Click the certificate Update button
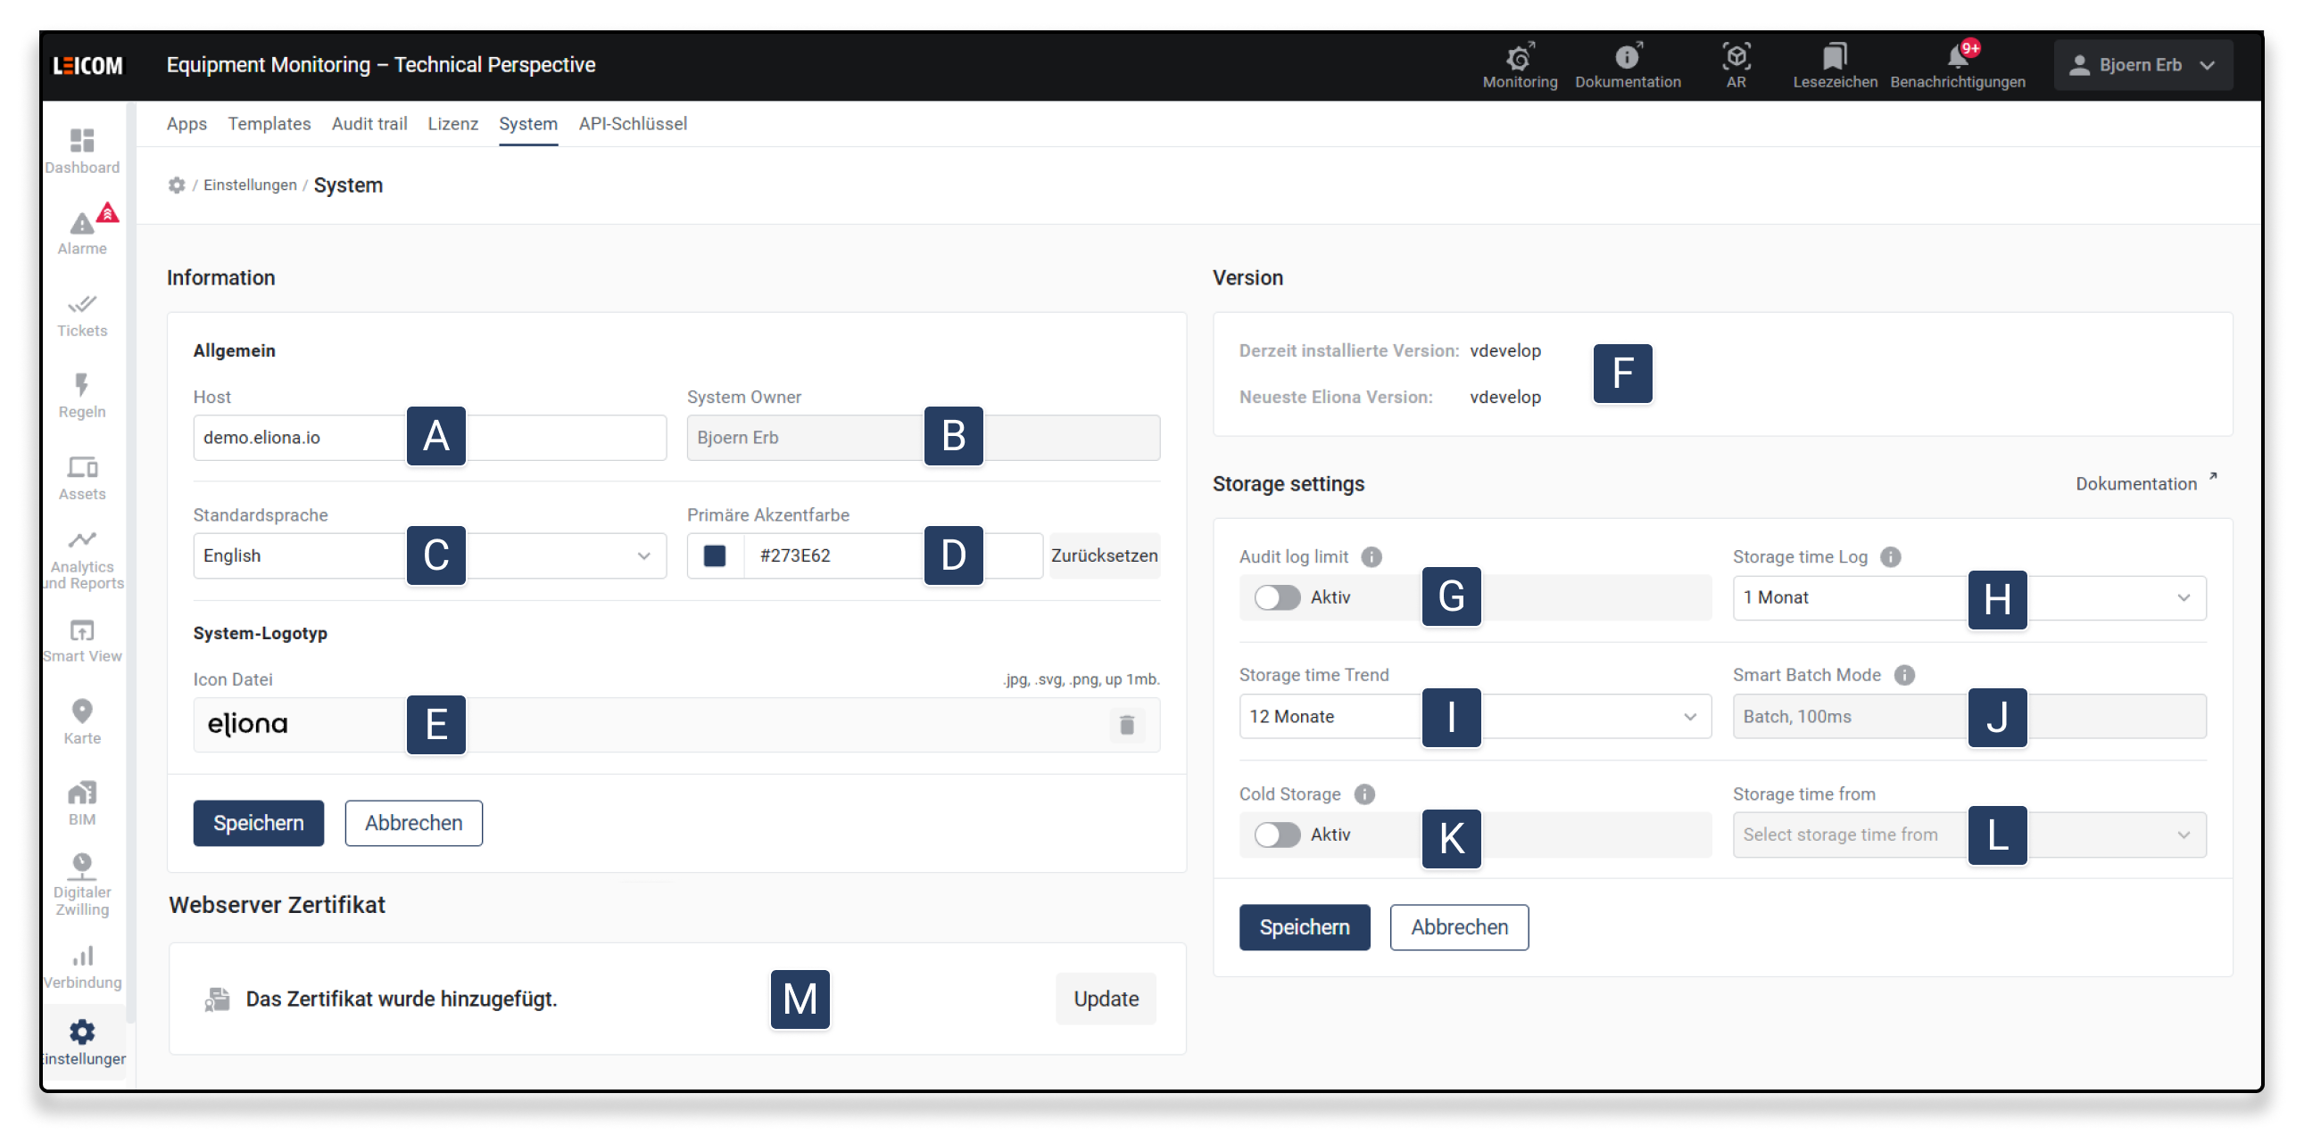The height and width of the screenshot is (1143, 2304). [x=1105, y=999]
